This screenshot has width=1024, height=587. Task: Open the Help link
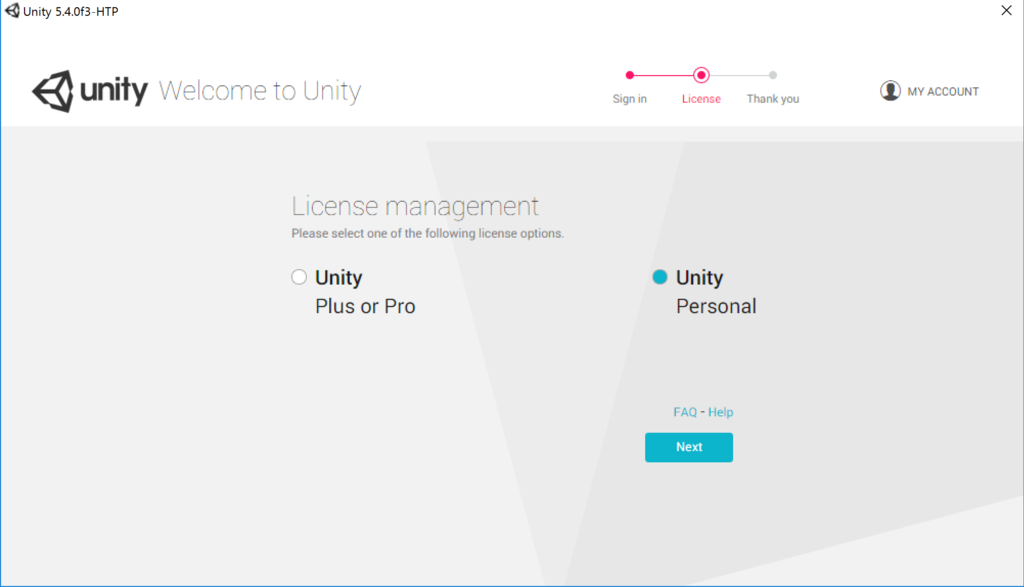[x=720, y=412]
